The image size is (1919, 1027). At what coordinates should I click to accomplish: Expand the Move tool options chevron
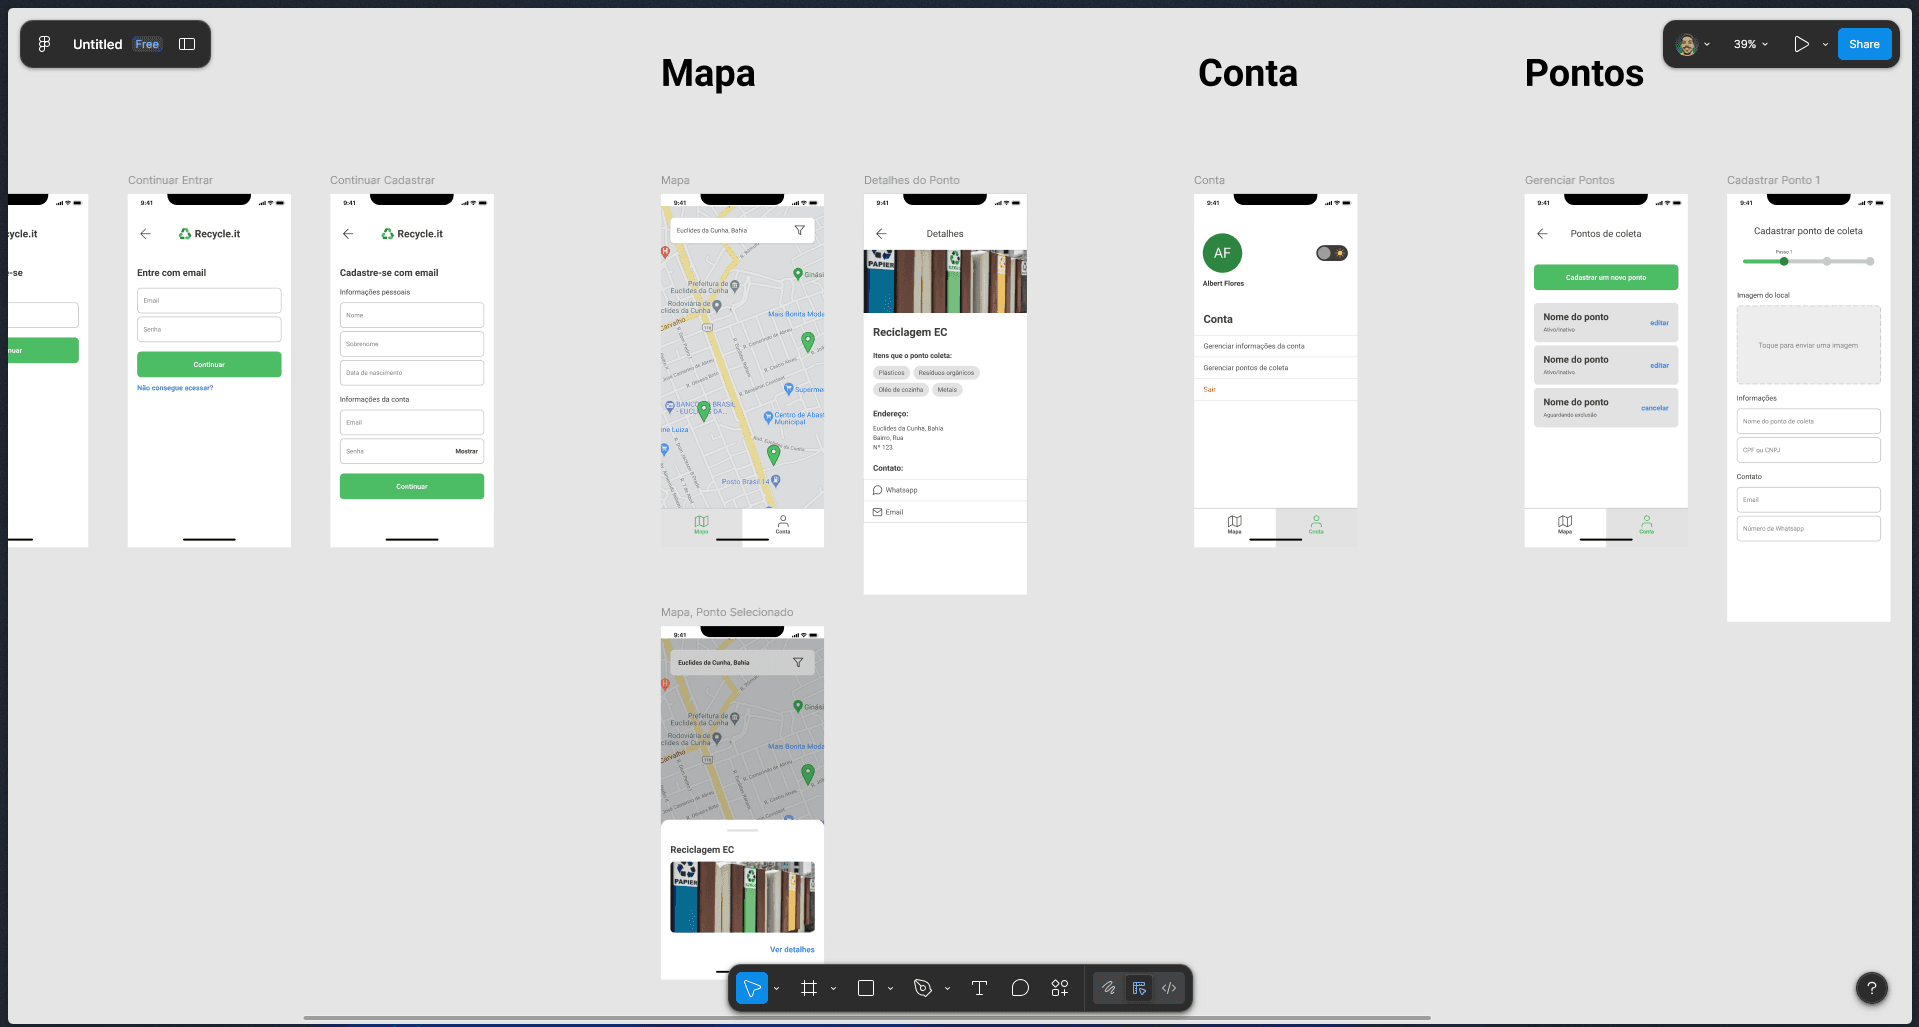click(x=777, y=989)
